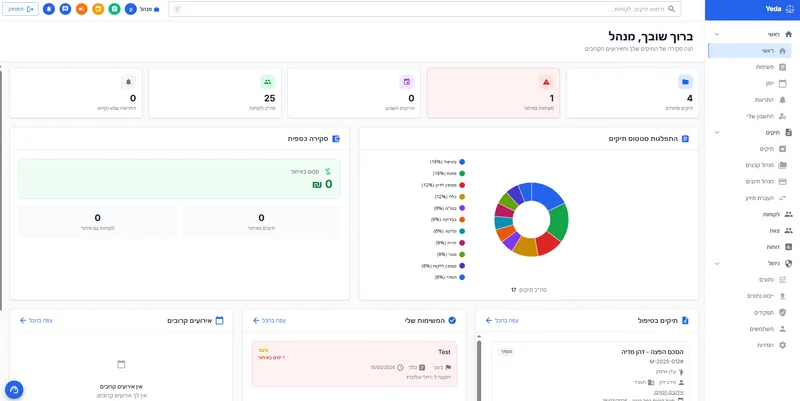
Task: Go to יומן in the sidebar
Action: pos(768,83)
